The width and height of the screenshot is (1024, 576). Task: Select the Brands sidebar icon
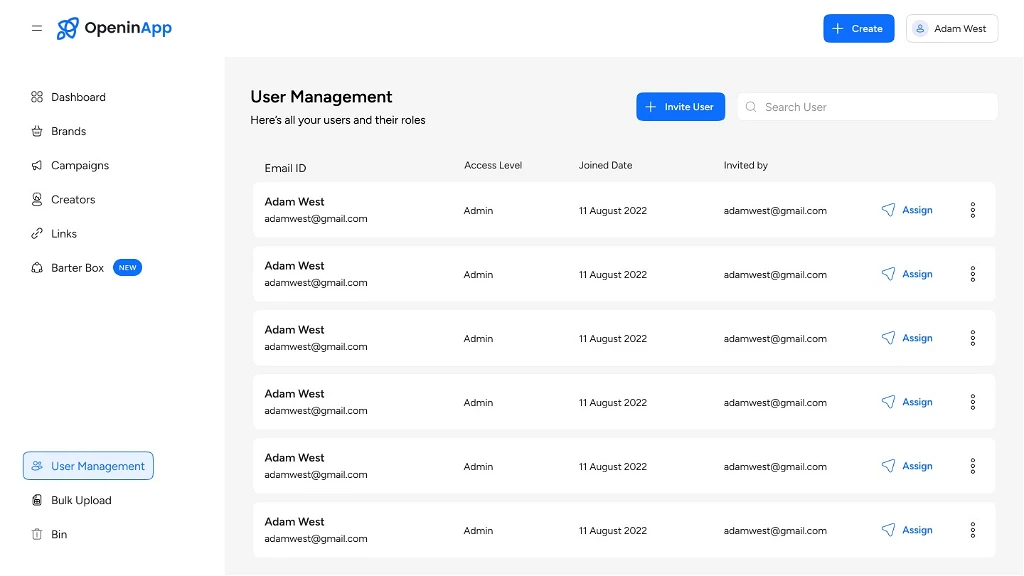click(36, 131)
